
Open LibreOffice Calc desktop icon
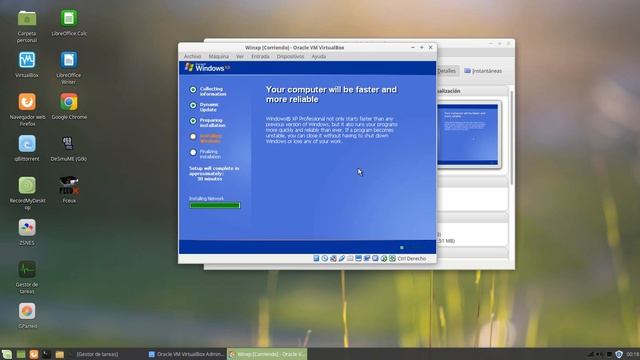[x=69, y=23]
